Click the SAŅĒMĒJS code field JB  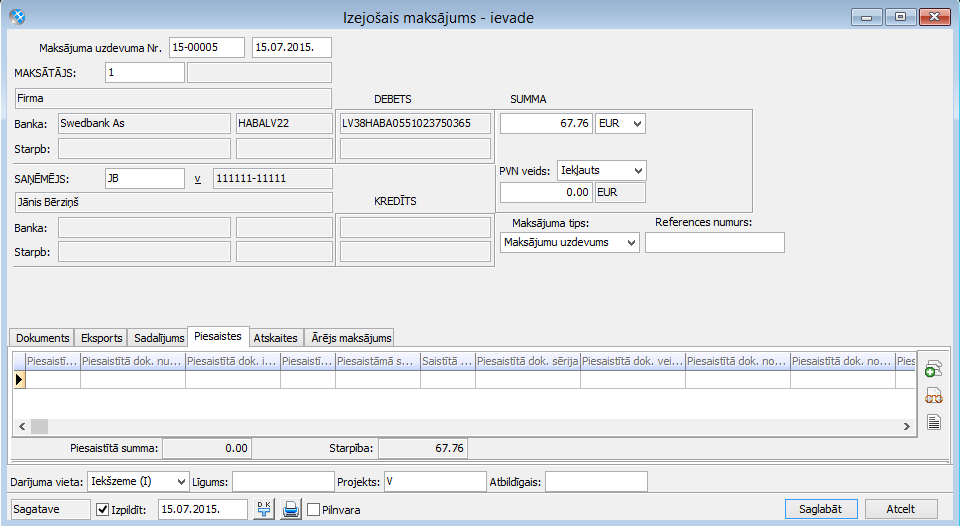(144, 178)
